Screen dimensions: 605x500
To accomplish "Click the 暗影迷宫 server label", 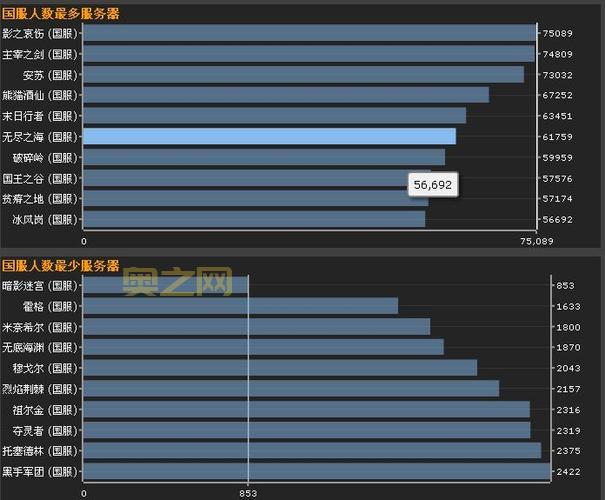I will (x=39, y=285).
